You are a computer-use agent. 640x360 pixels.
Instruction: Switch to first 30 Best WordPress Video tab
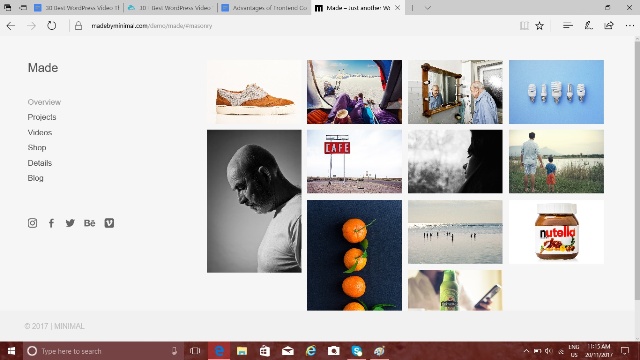coord(77,8)
